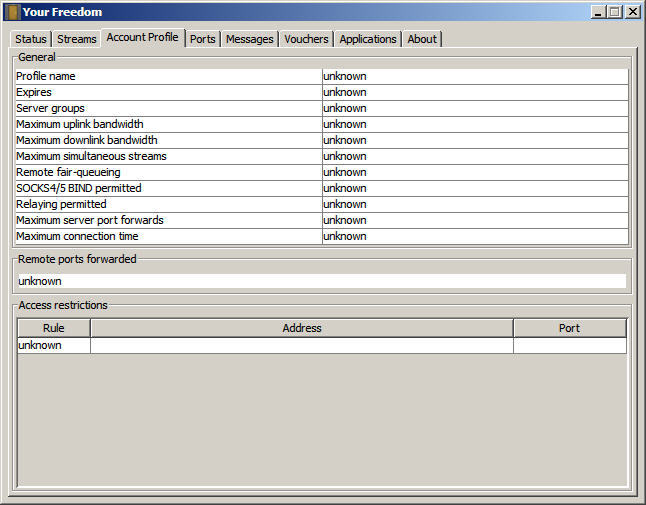Image resolution: width=646 pixels, height=505 pixels.
Task: Select the unknown rule row in Access restrictions
Action: tap(54, 345)
